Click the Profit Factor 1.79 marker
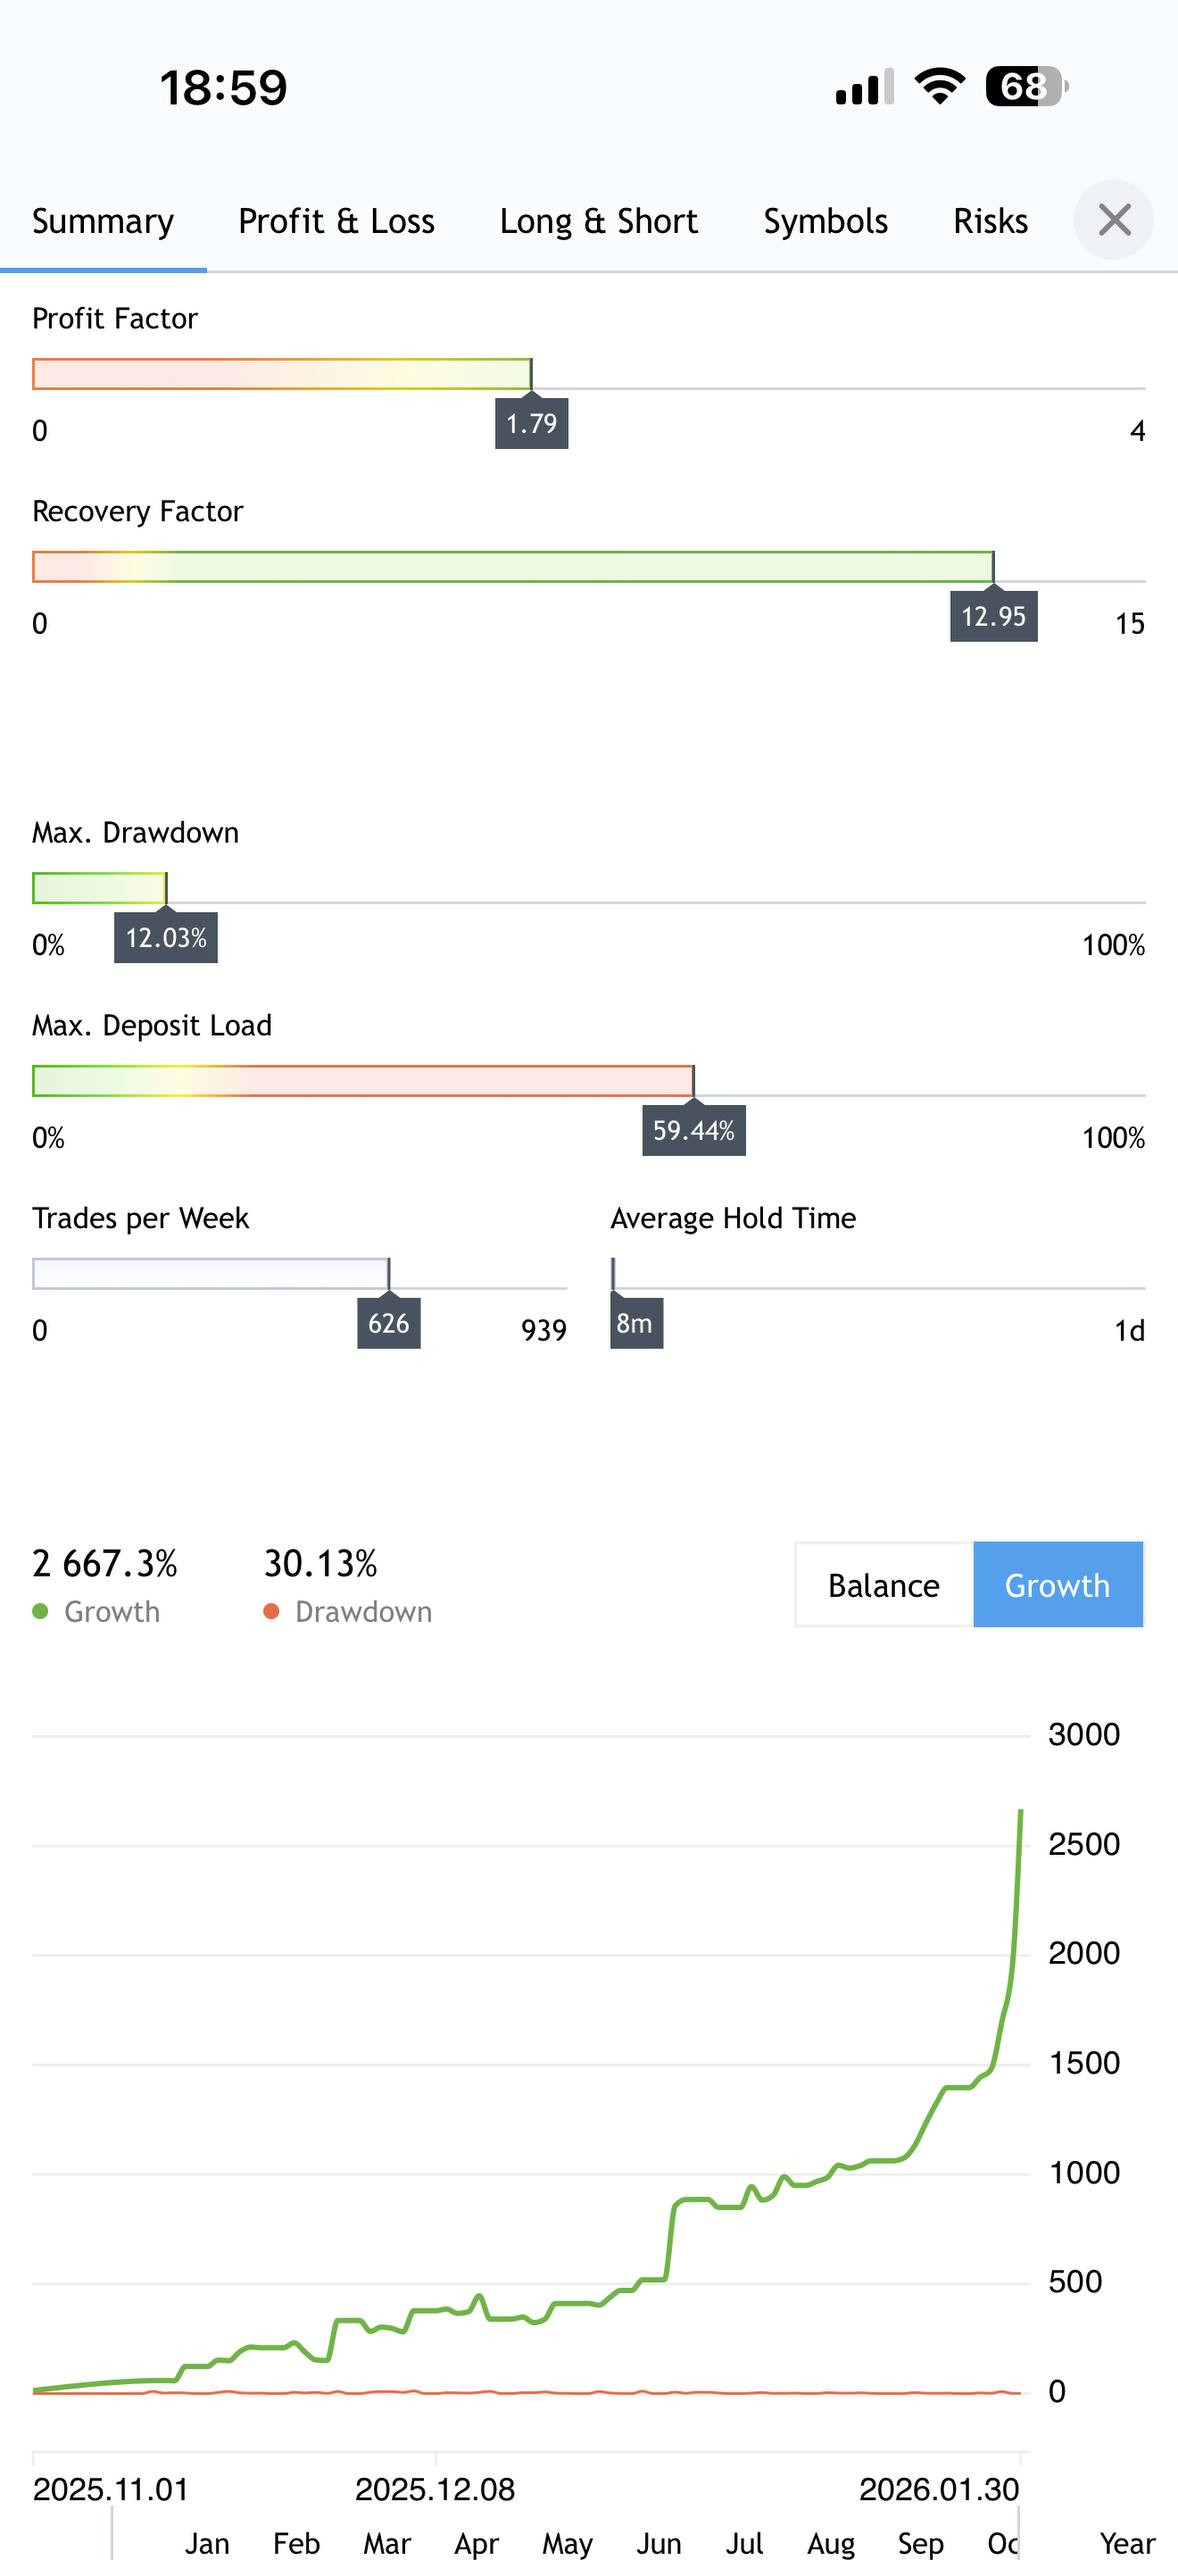This screenshot has height=2560, width=1178. (x=531, y=423)
